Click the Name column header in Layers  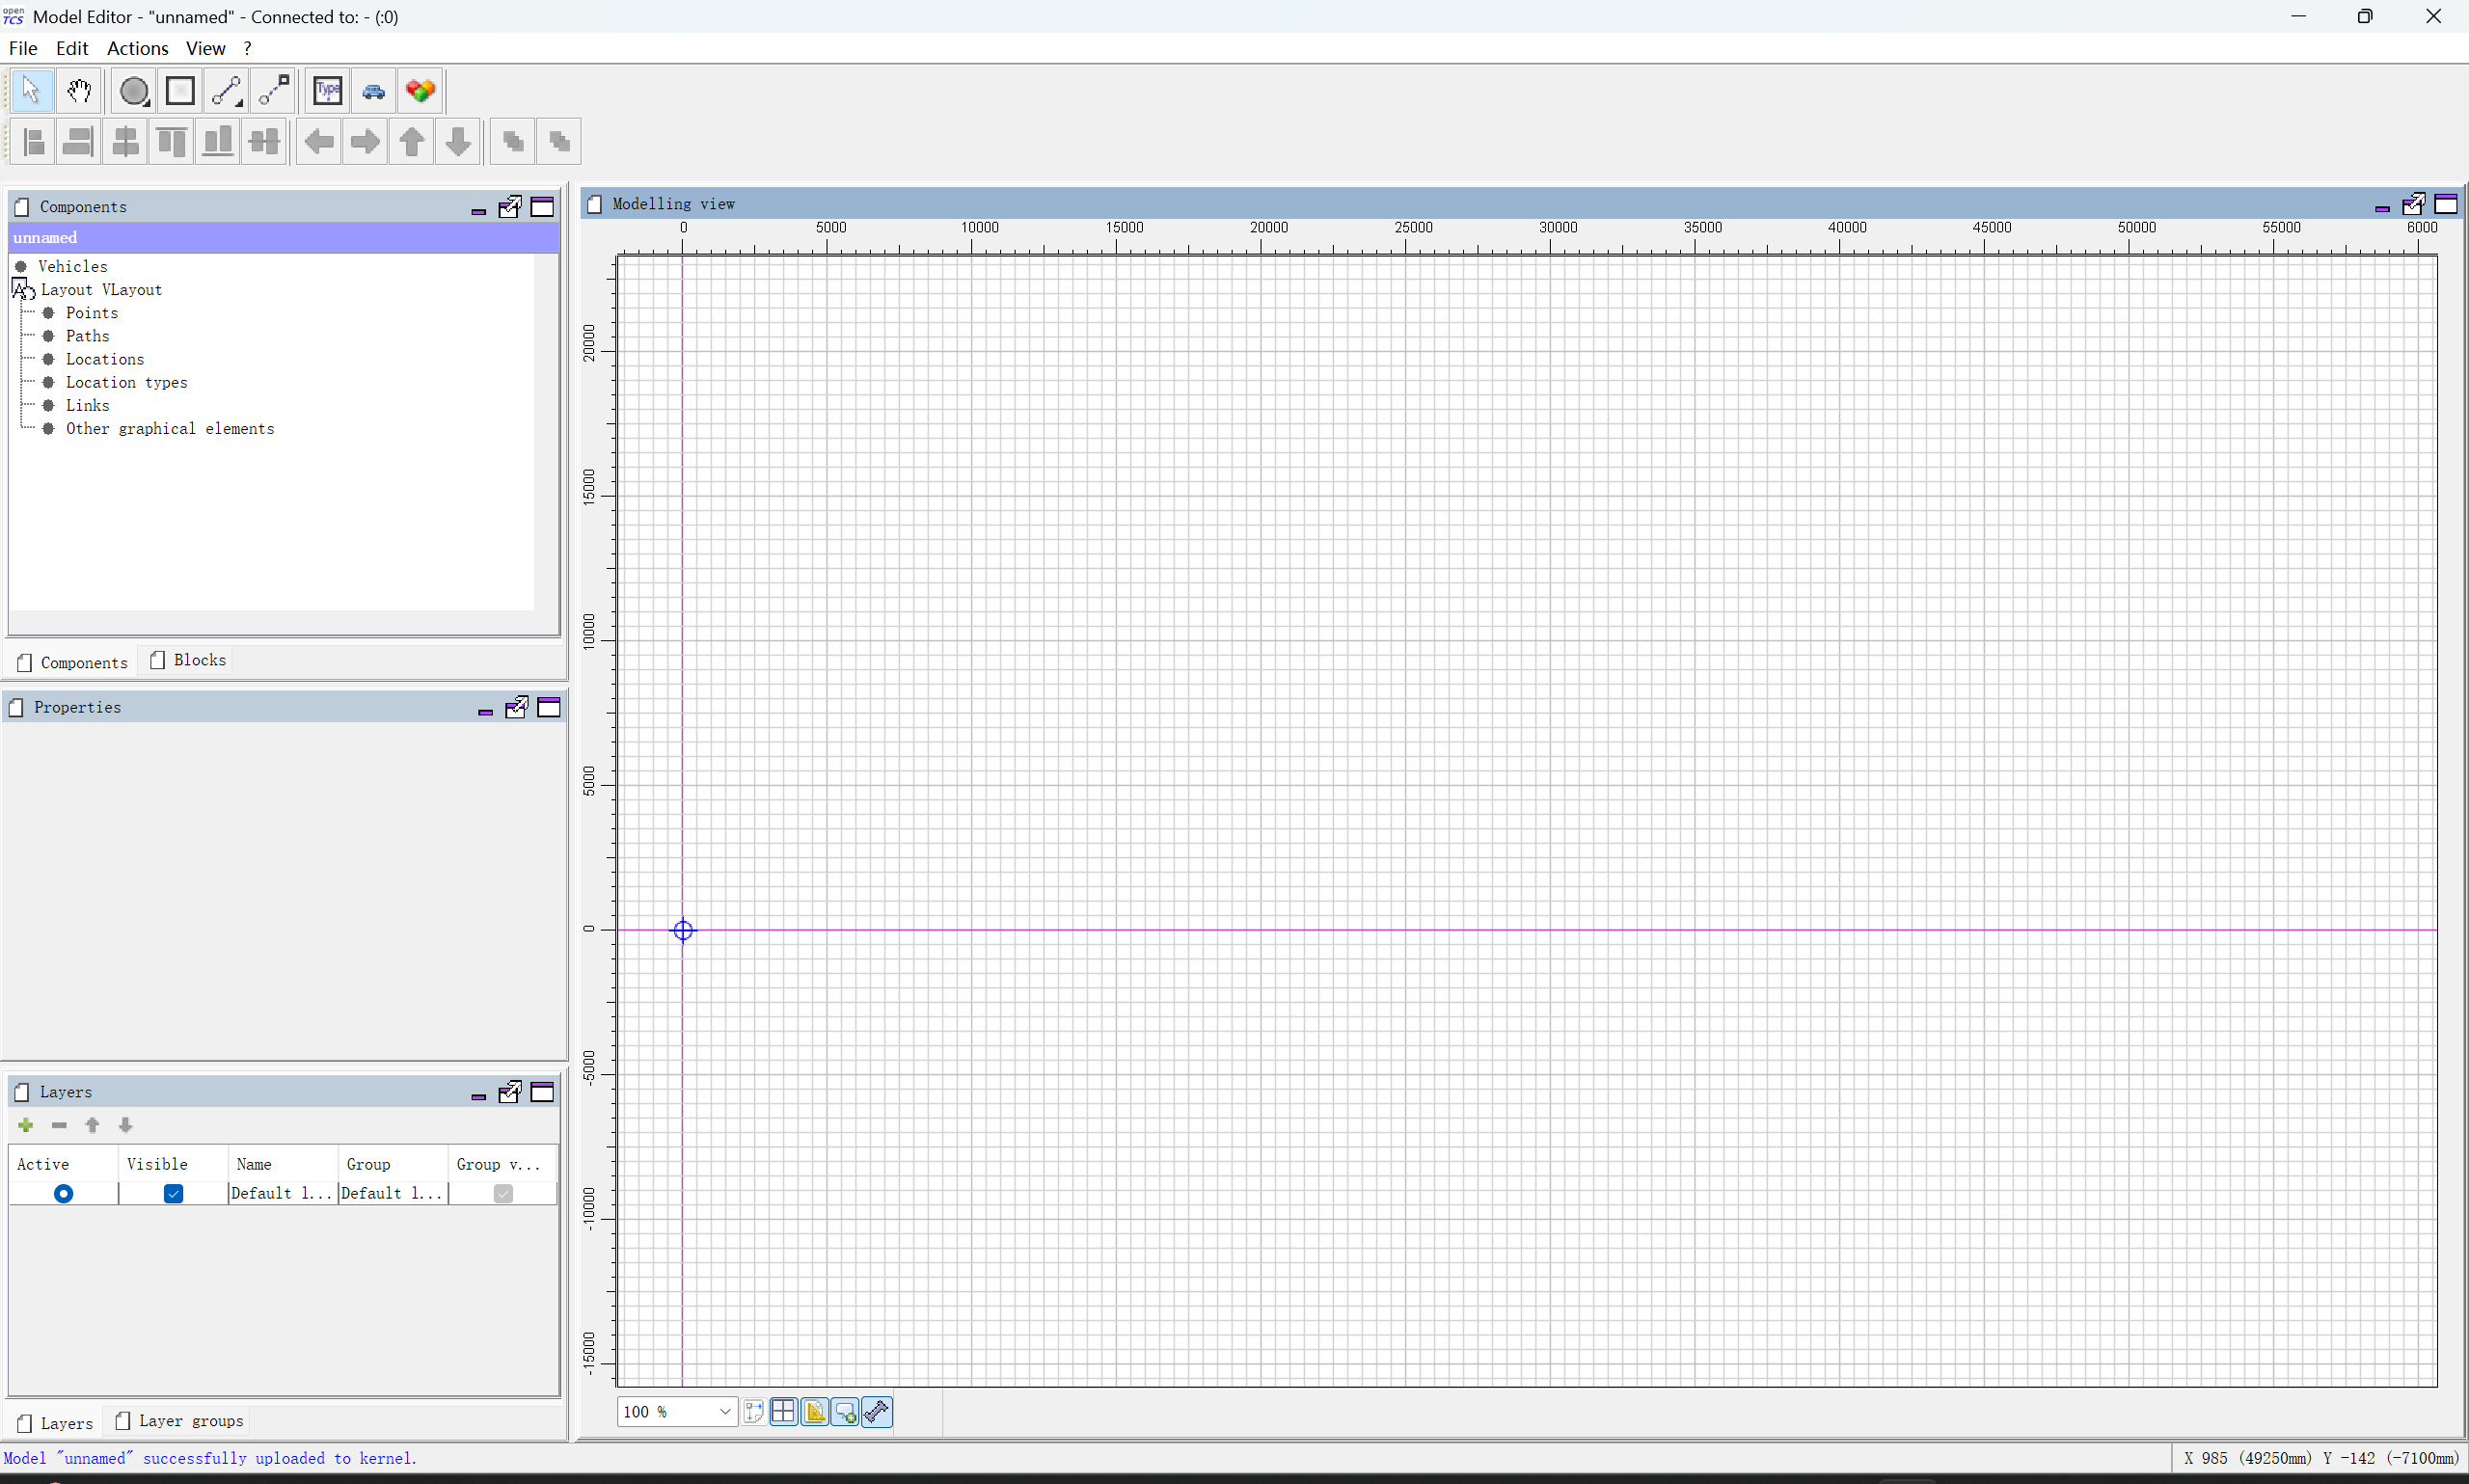click(254, 1164)
